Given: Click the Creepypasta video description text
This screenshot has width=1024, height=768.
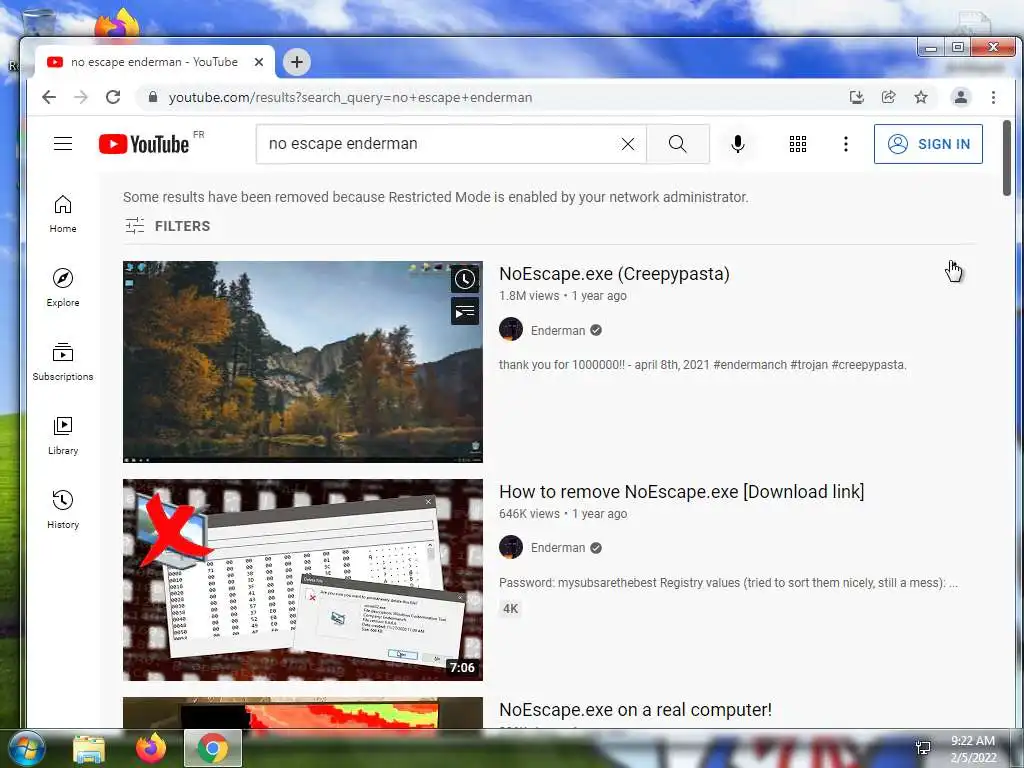Looking at the screenshot, I should coord(703,365).
